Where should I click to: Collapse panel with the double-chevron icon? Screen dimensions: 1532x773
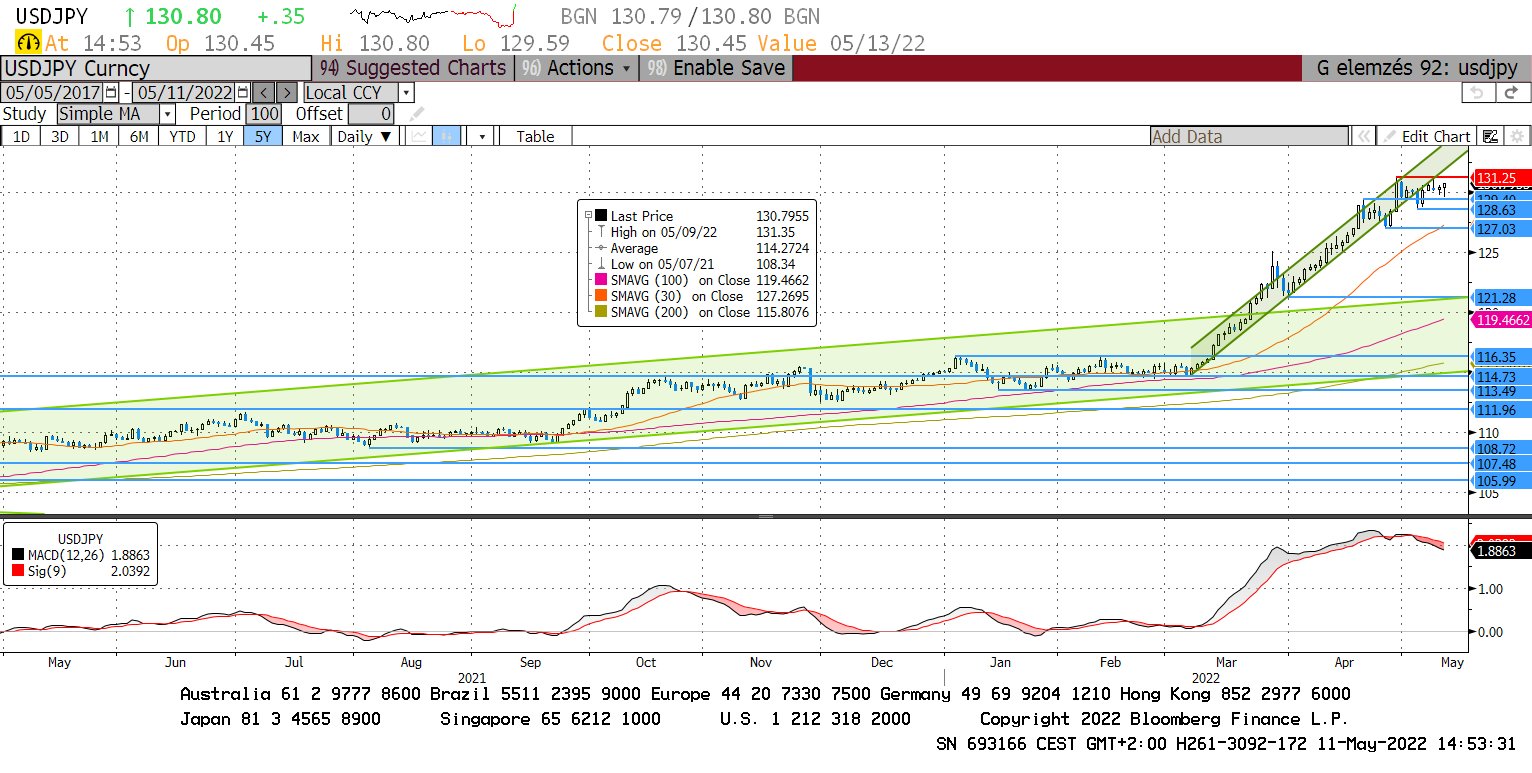(1362, 136)
